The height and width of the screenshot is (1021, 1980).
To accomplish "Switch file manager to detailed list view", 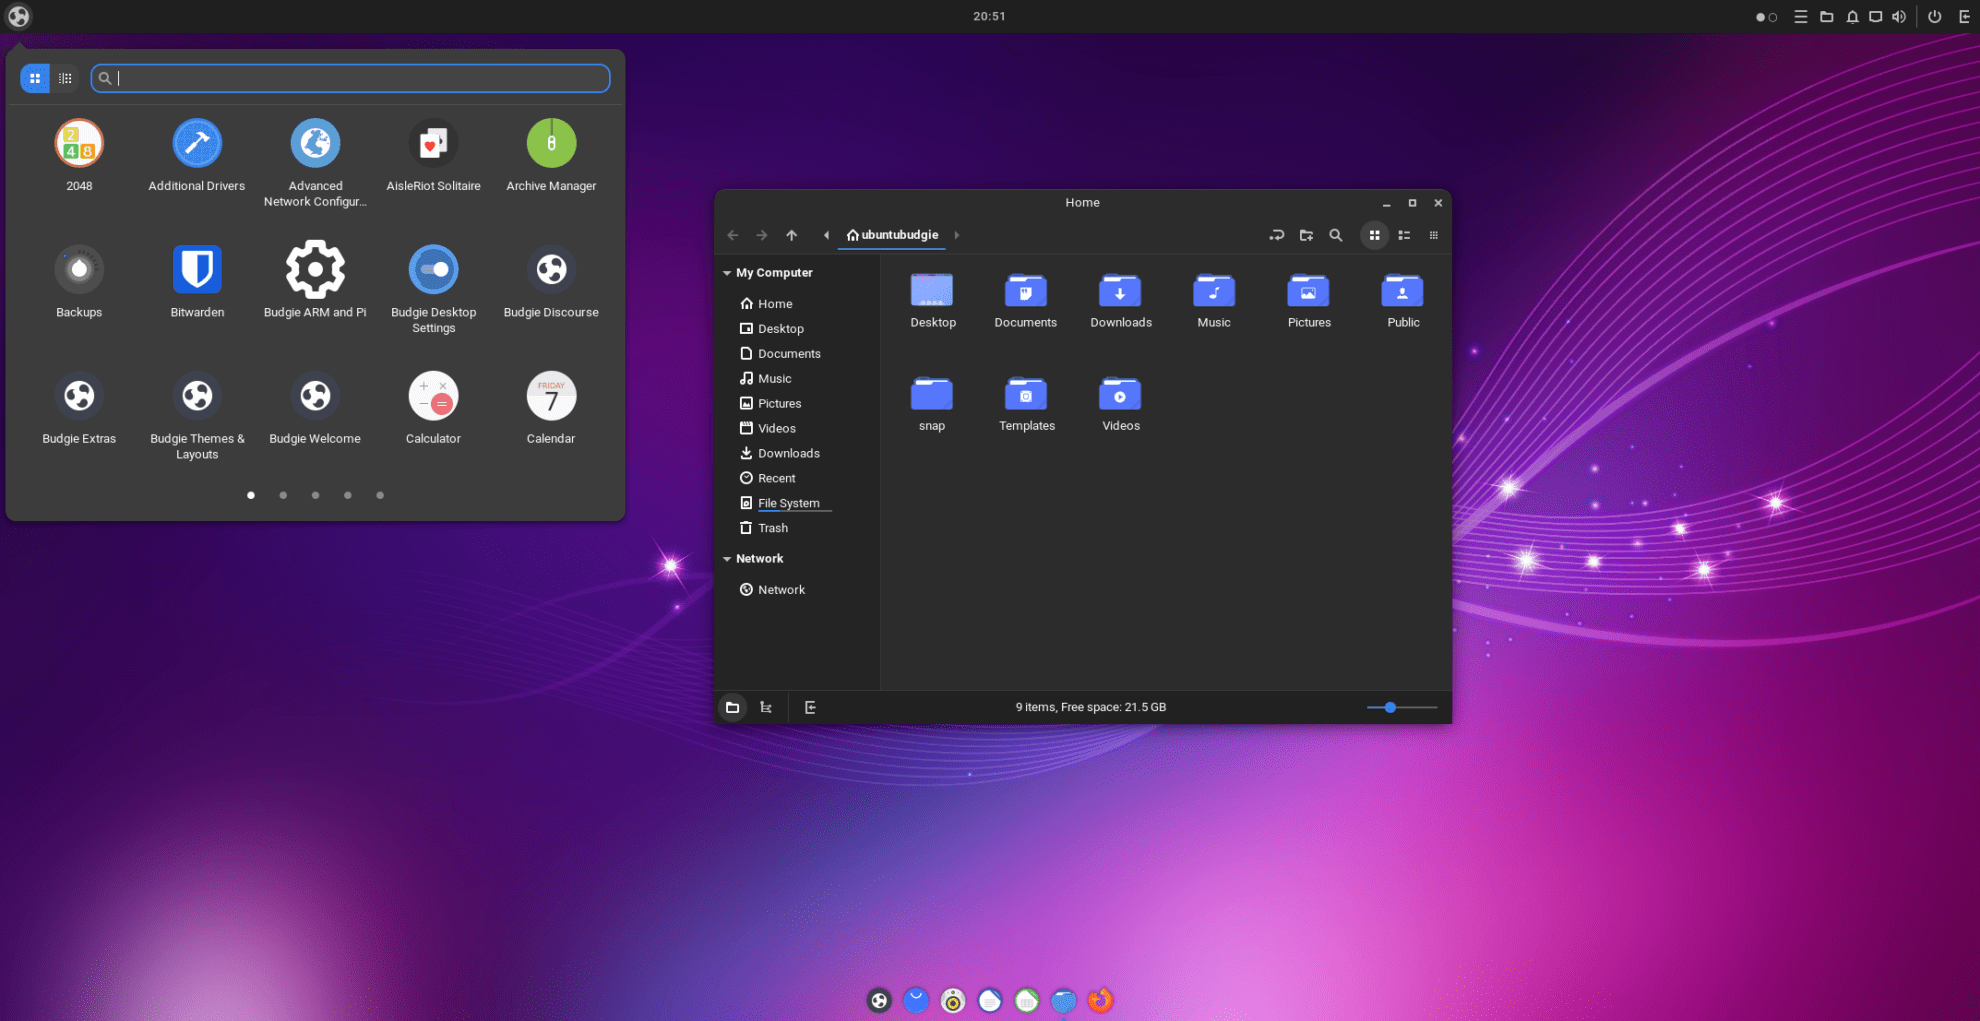I will (x=1404, y=235).
